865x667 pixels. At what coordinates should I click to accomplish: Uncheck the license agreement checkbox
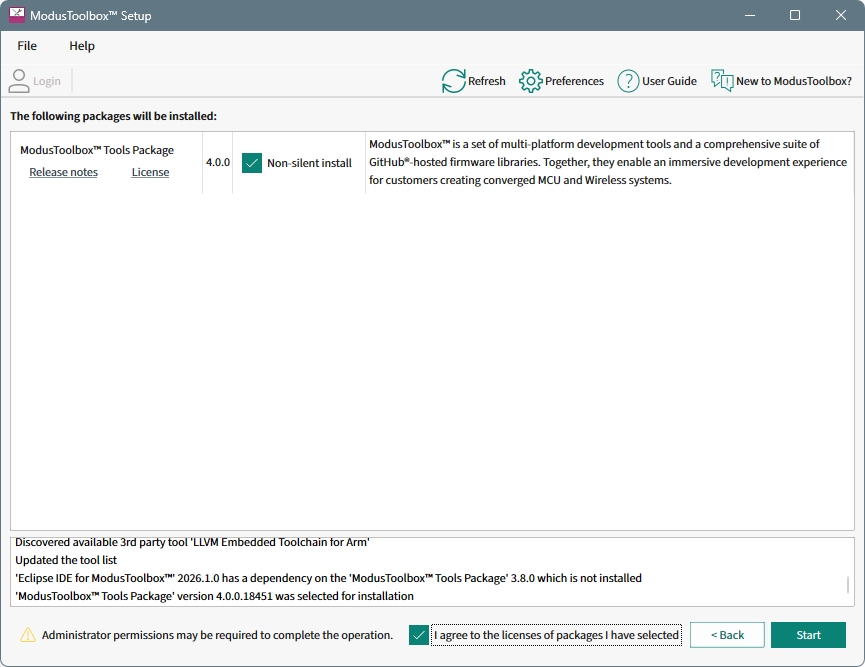419,635
